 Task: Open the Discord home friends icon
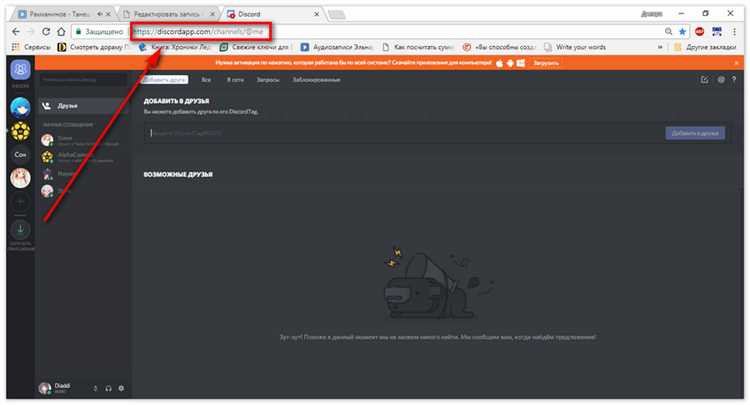click(20, 70)
